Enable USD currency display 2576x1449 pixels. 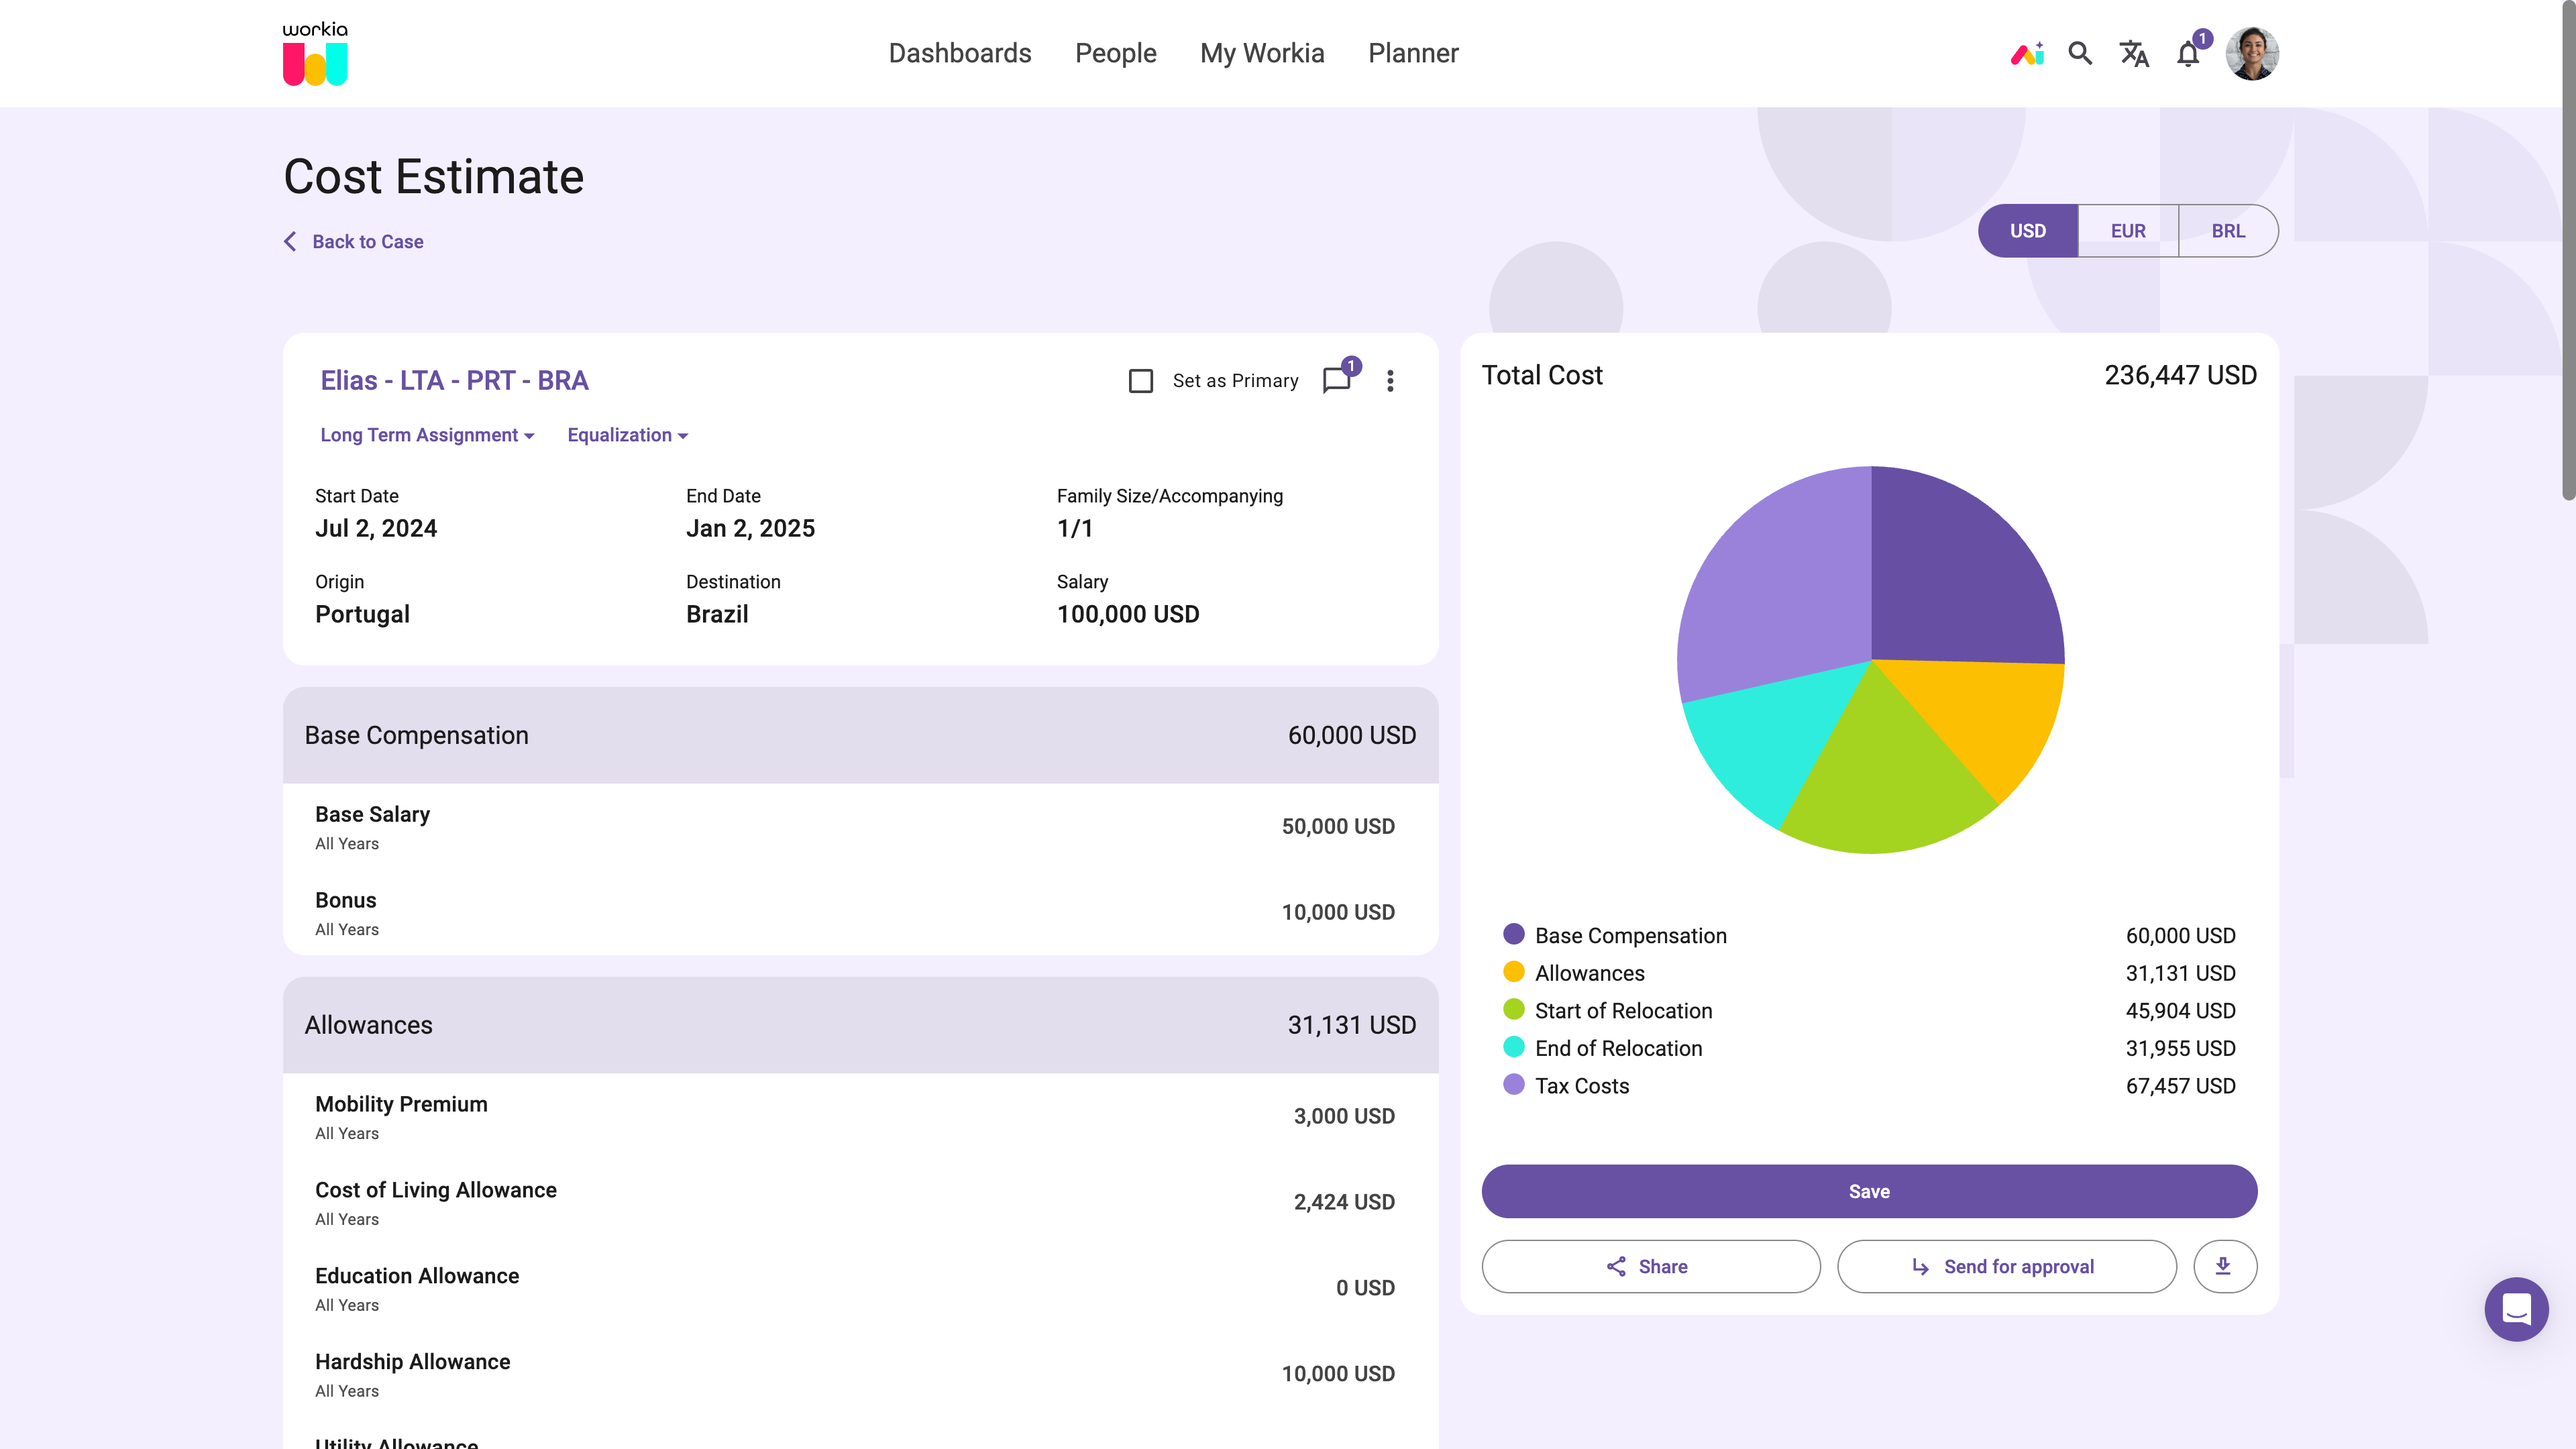click(x=2027, y=230)
